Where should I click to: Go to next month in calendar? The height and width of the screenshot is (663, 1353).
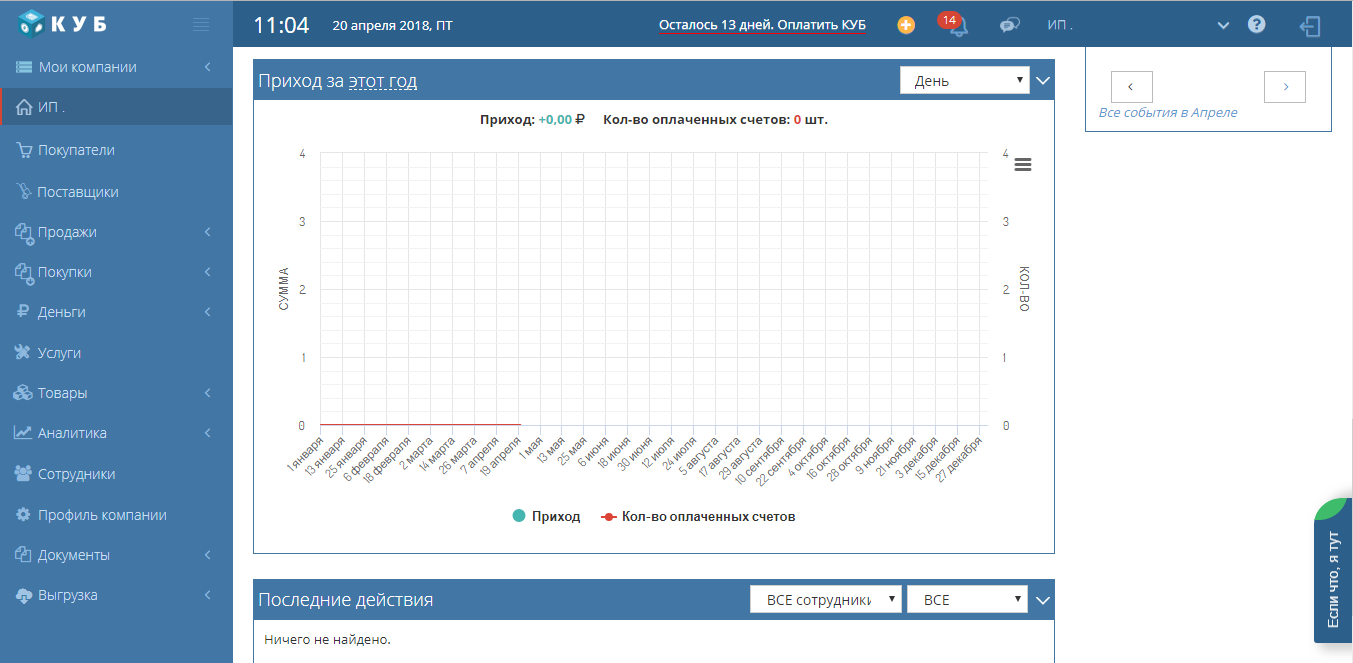[x=1285, y=87]
